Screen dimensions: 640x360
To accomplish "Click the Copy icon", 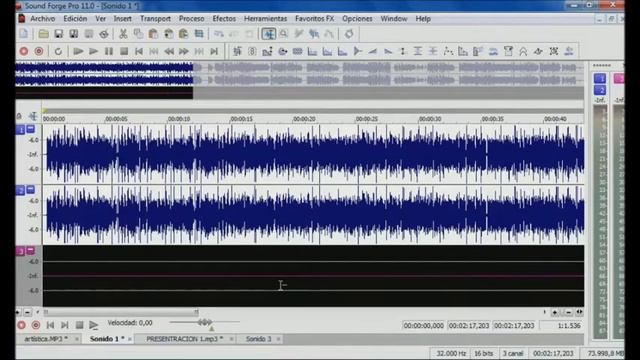I will (138, 34).
